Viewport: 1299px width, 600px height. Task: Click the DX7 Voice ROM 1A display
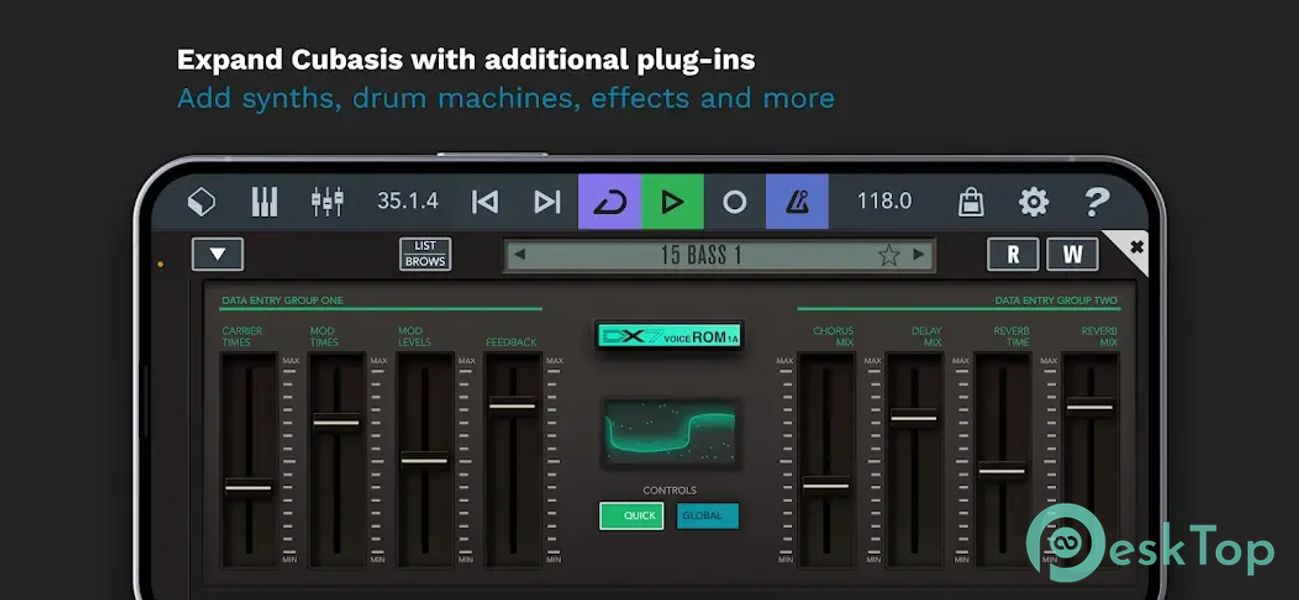[x=669, y=337]
